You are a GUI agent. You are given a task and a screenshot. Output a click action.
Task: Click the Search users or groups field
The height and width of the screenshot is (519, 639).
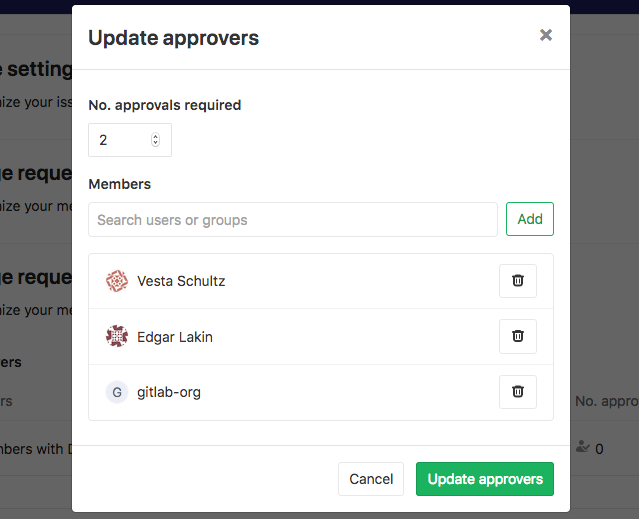(292, 220)
